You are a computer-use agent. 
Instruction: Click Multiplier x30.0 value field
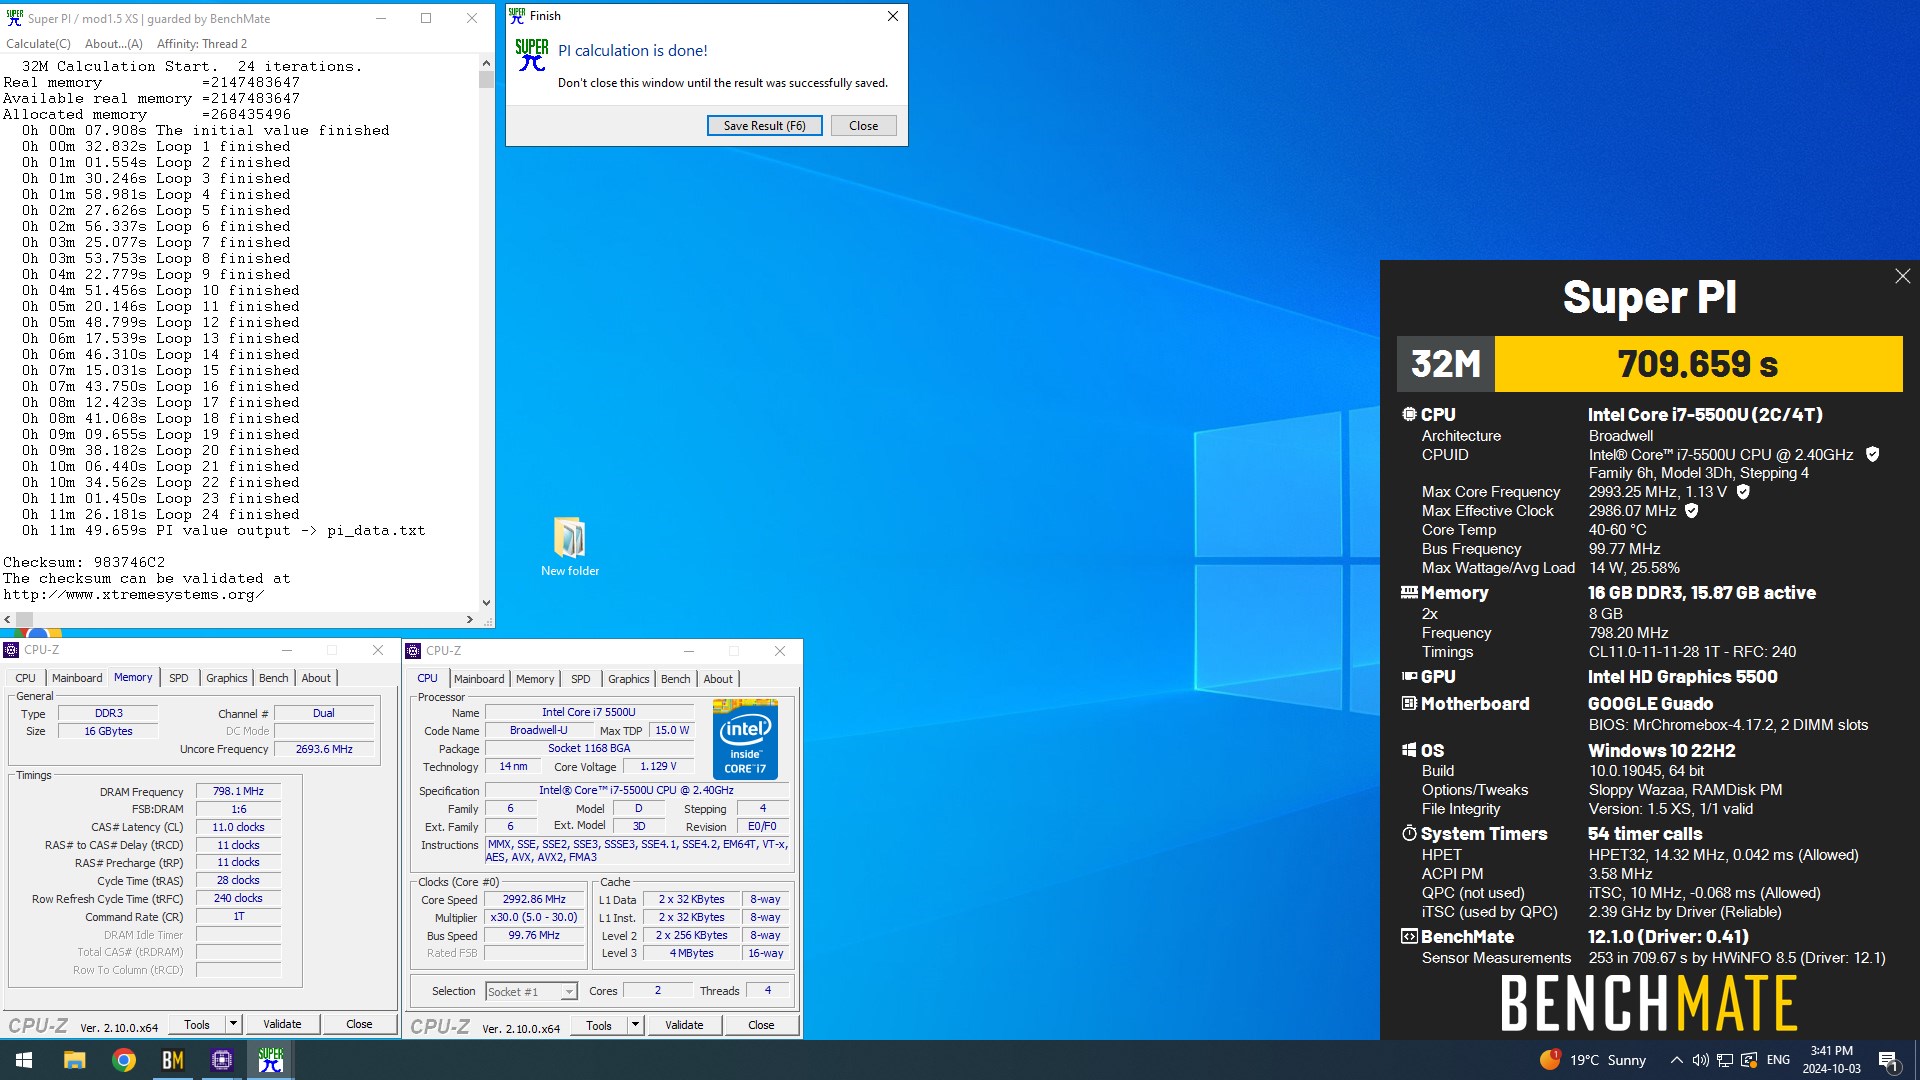(x=534, y=917)
